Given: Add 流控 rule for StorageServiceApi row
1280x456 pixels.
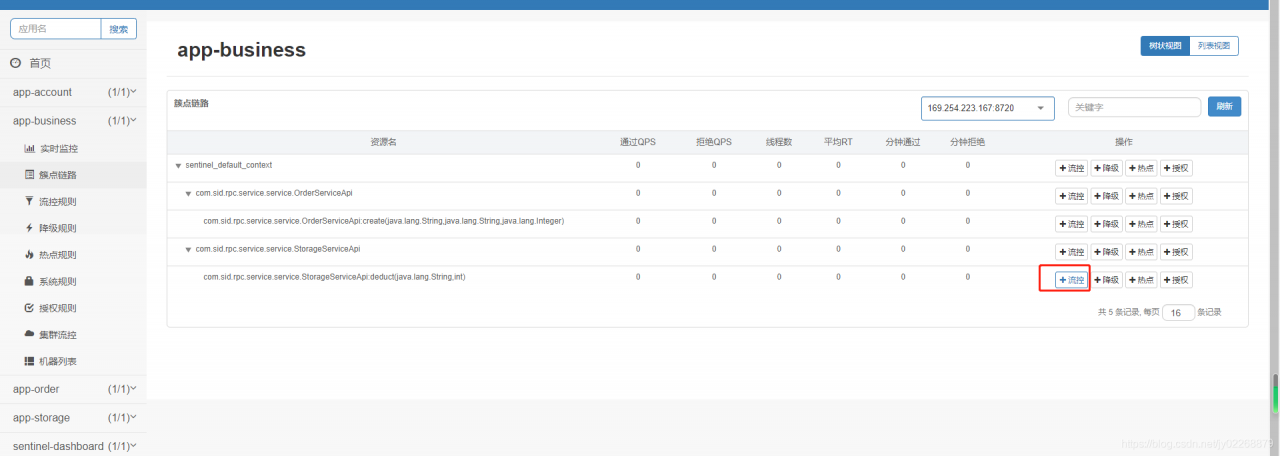Looking at the screenshot, I should [x=1071, y=252].
